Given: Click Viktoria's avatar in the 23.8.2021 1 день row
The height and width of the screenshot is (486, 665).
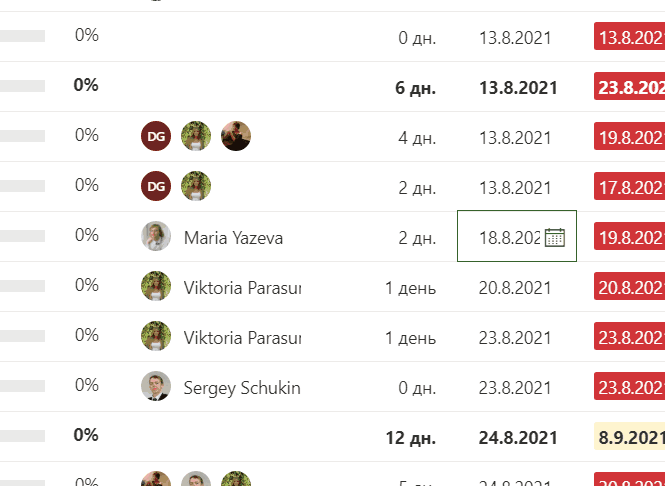Looking at the screenshot, I should coord(156,336).
